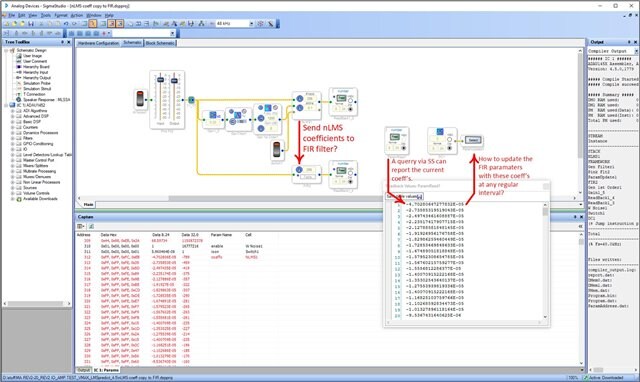Viewport: 640px width, 382px height.
Task: Click the Save project toolbar icon
Action: click(31, 24)
